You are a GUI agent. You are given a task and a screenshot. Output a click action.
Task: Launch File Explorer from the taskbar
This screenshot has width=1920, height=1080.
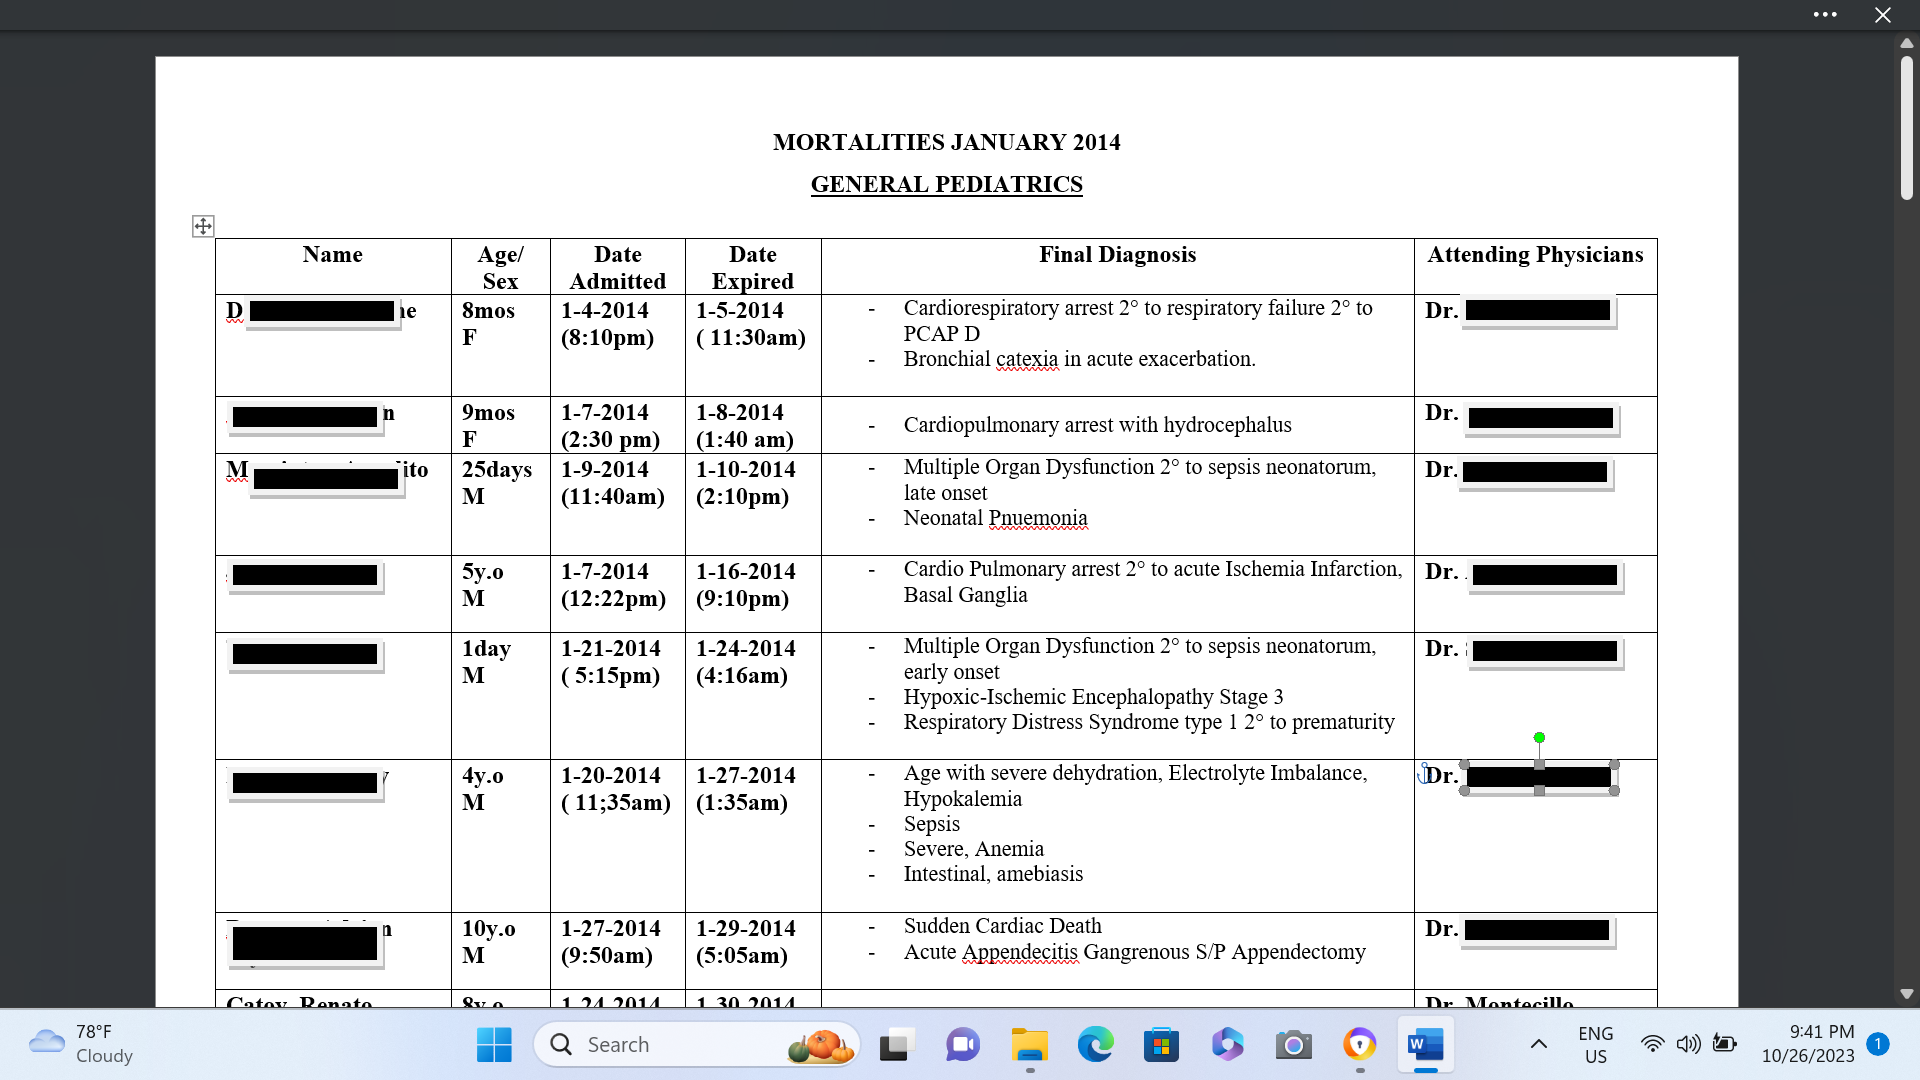pos(1029,1045)
